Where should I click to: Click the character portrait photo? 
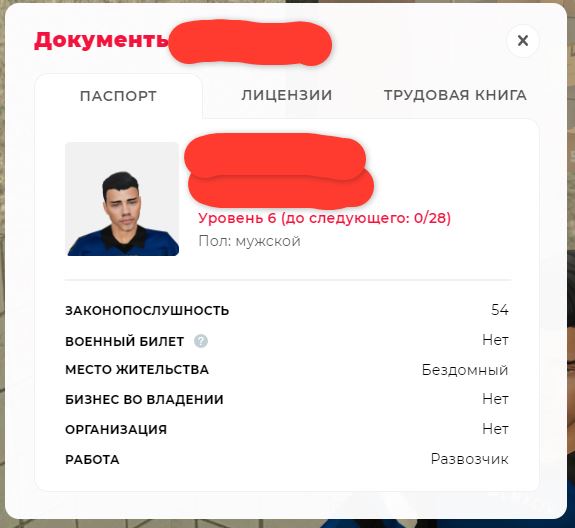coord(122,199)
